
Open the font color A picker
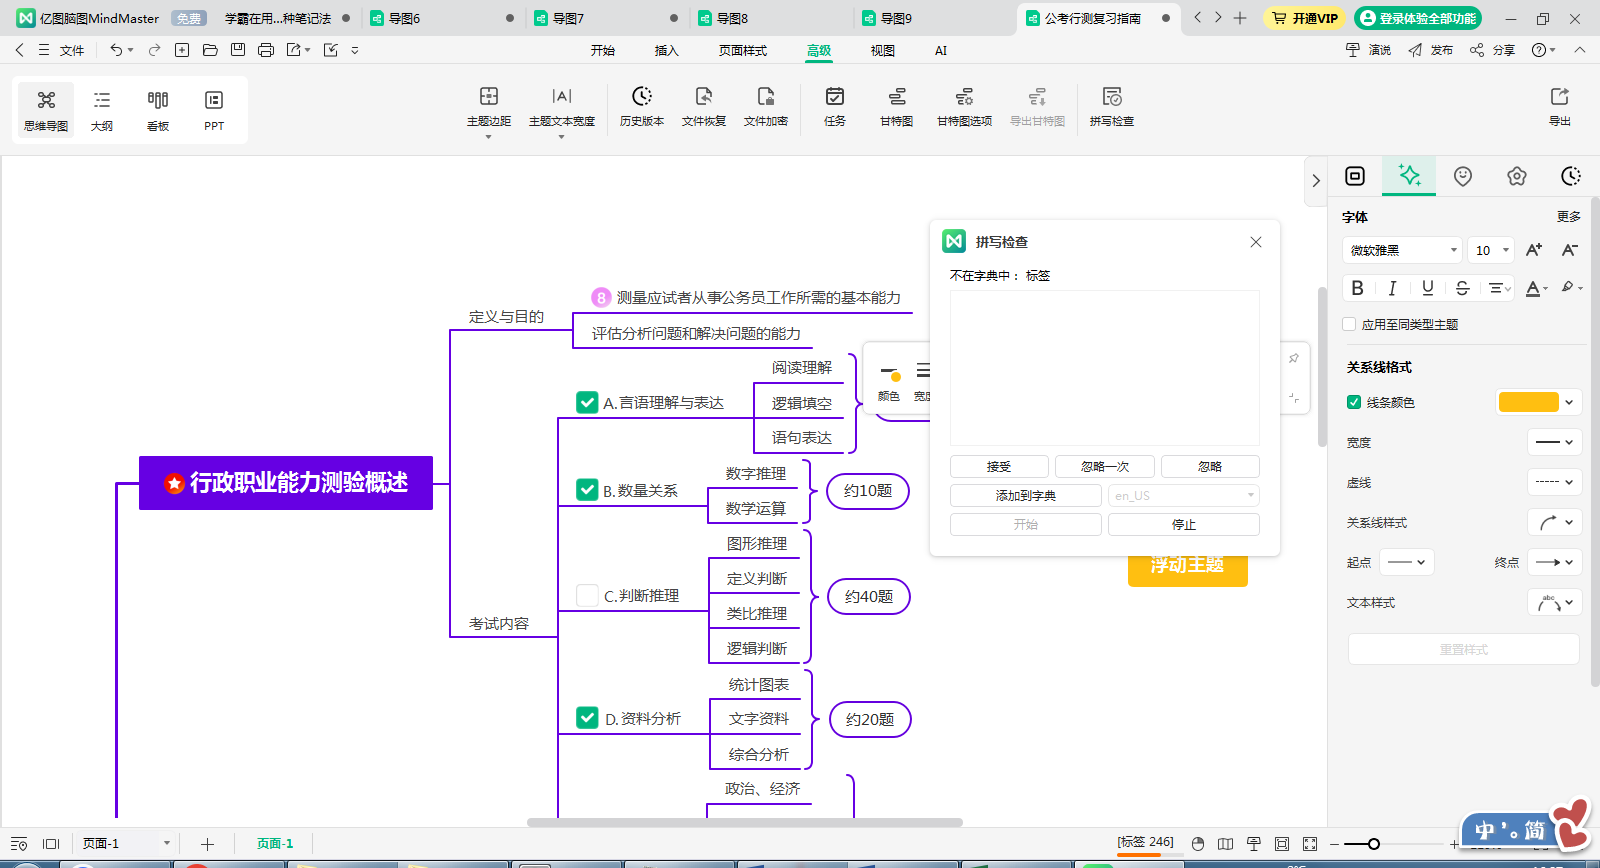pyautogui.click(x=1534, y=288)
